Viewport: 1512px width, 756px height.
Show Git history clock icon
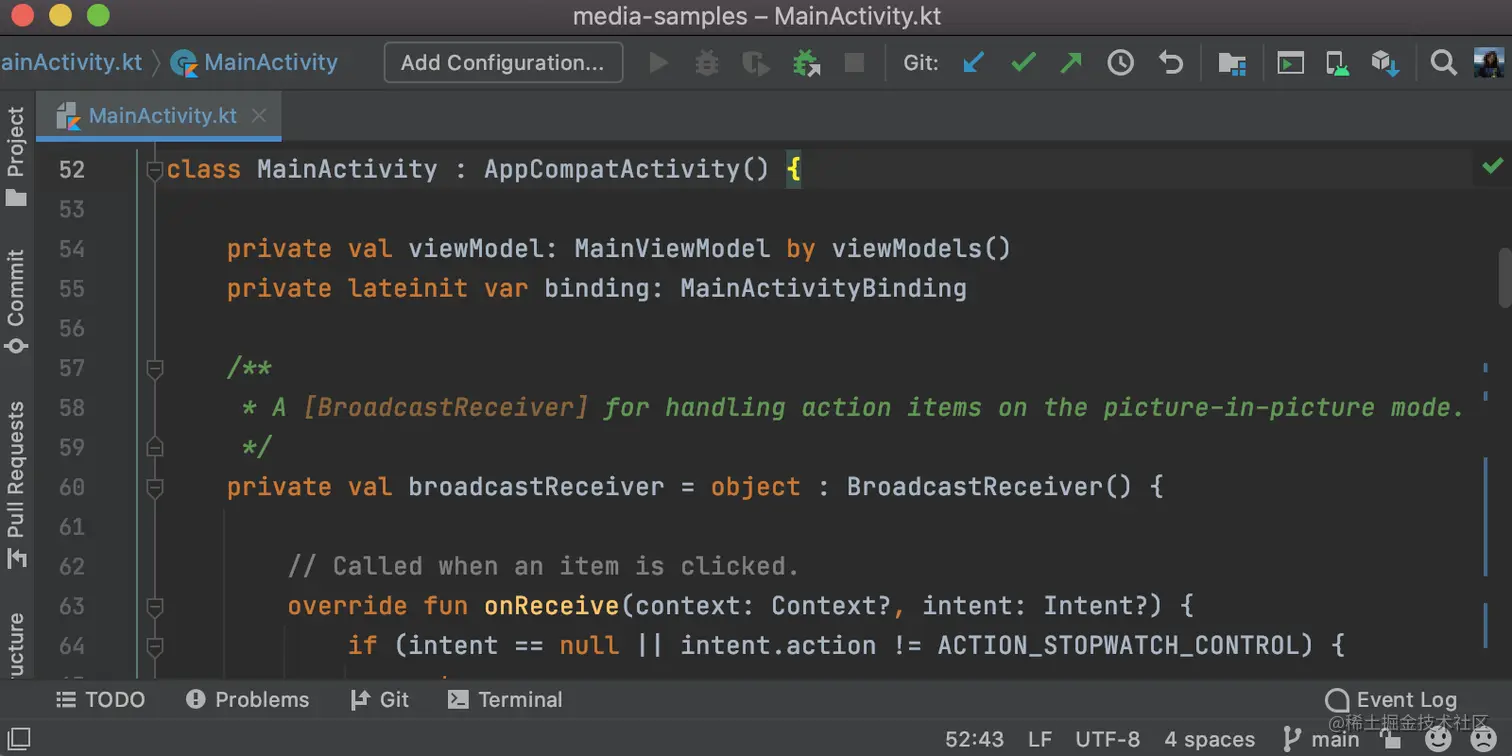(1121, 63)
